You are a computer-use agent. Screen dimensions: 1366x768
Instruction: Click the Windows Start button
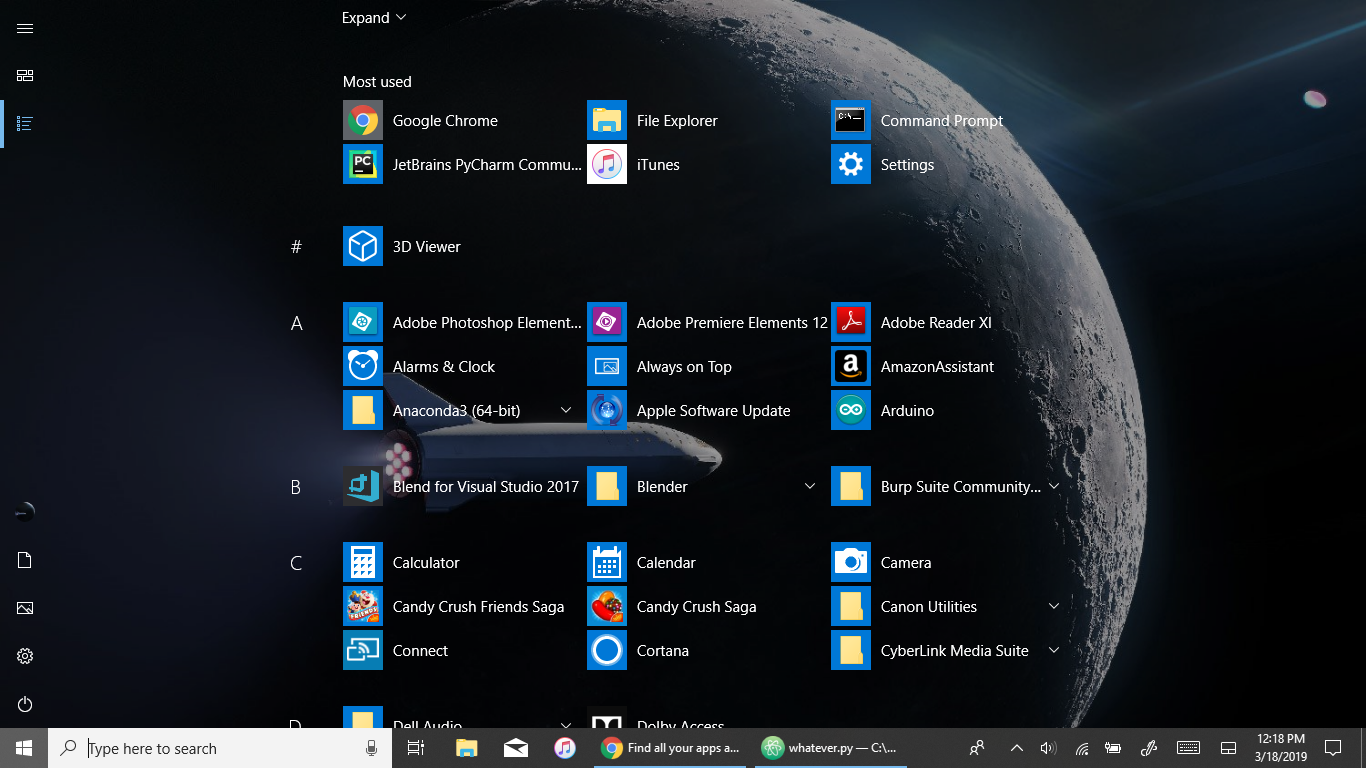[24, 748]
